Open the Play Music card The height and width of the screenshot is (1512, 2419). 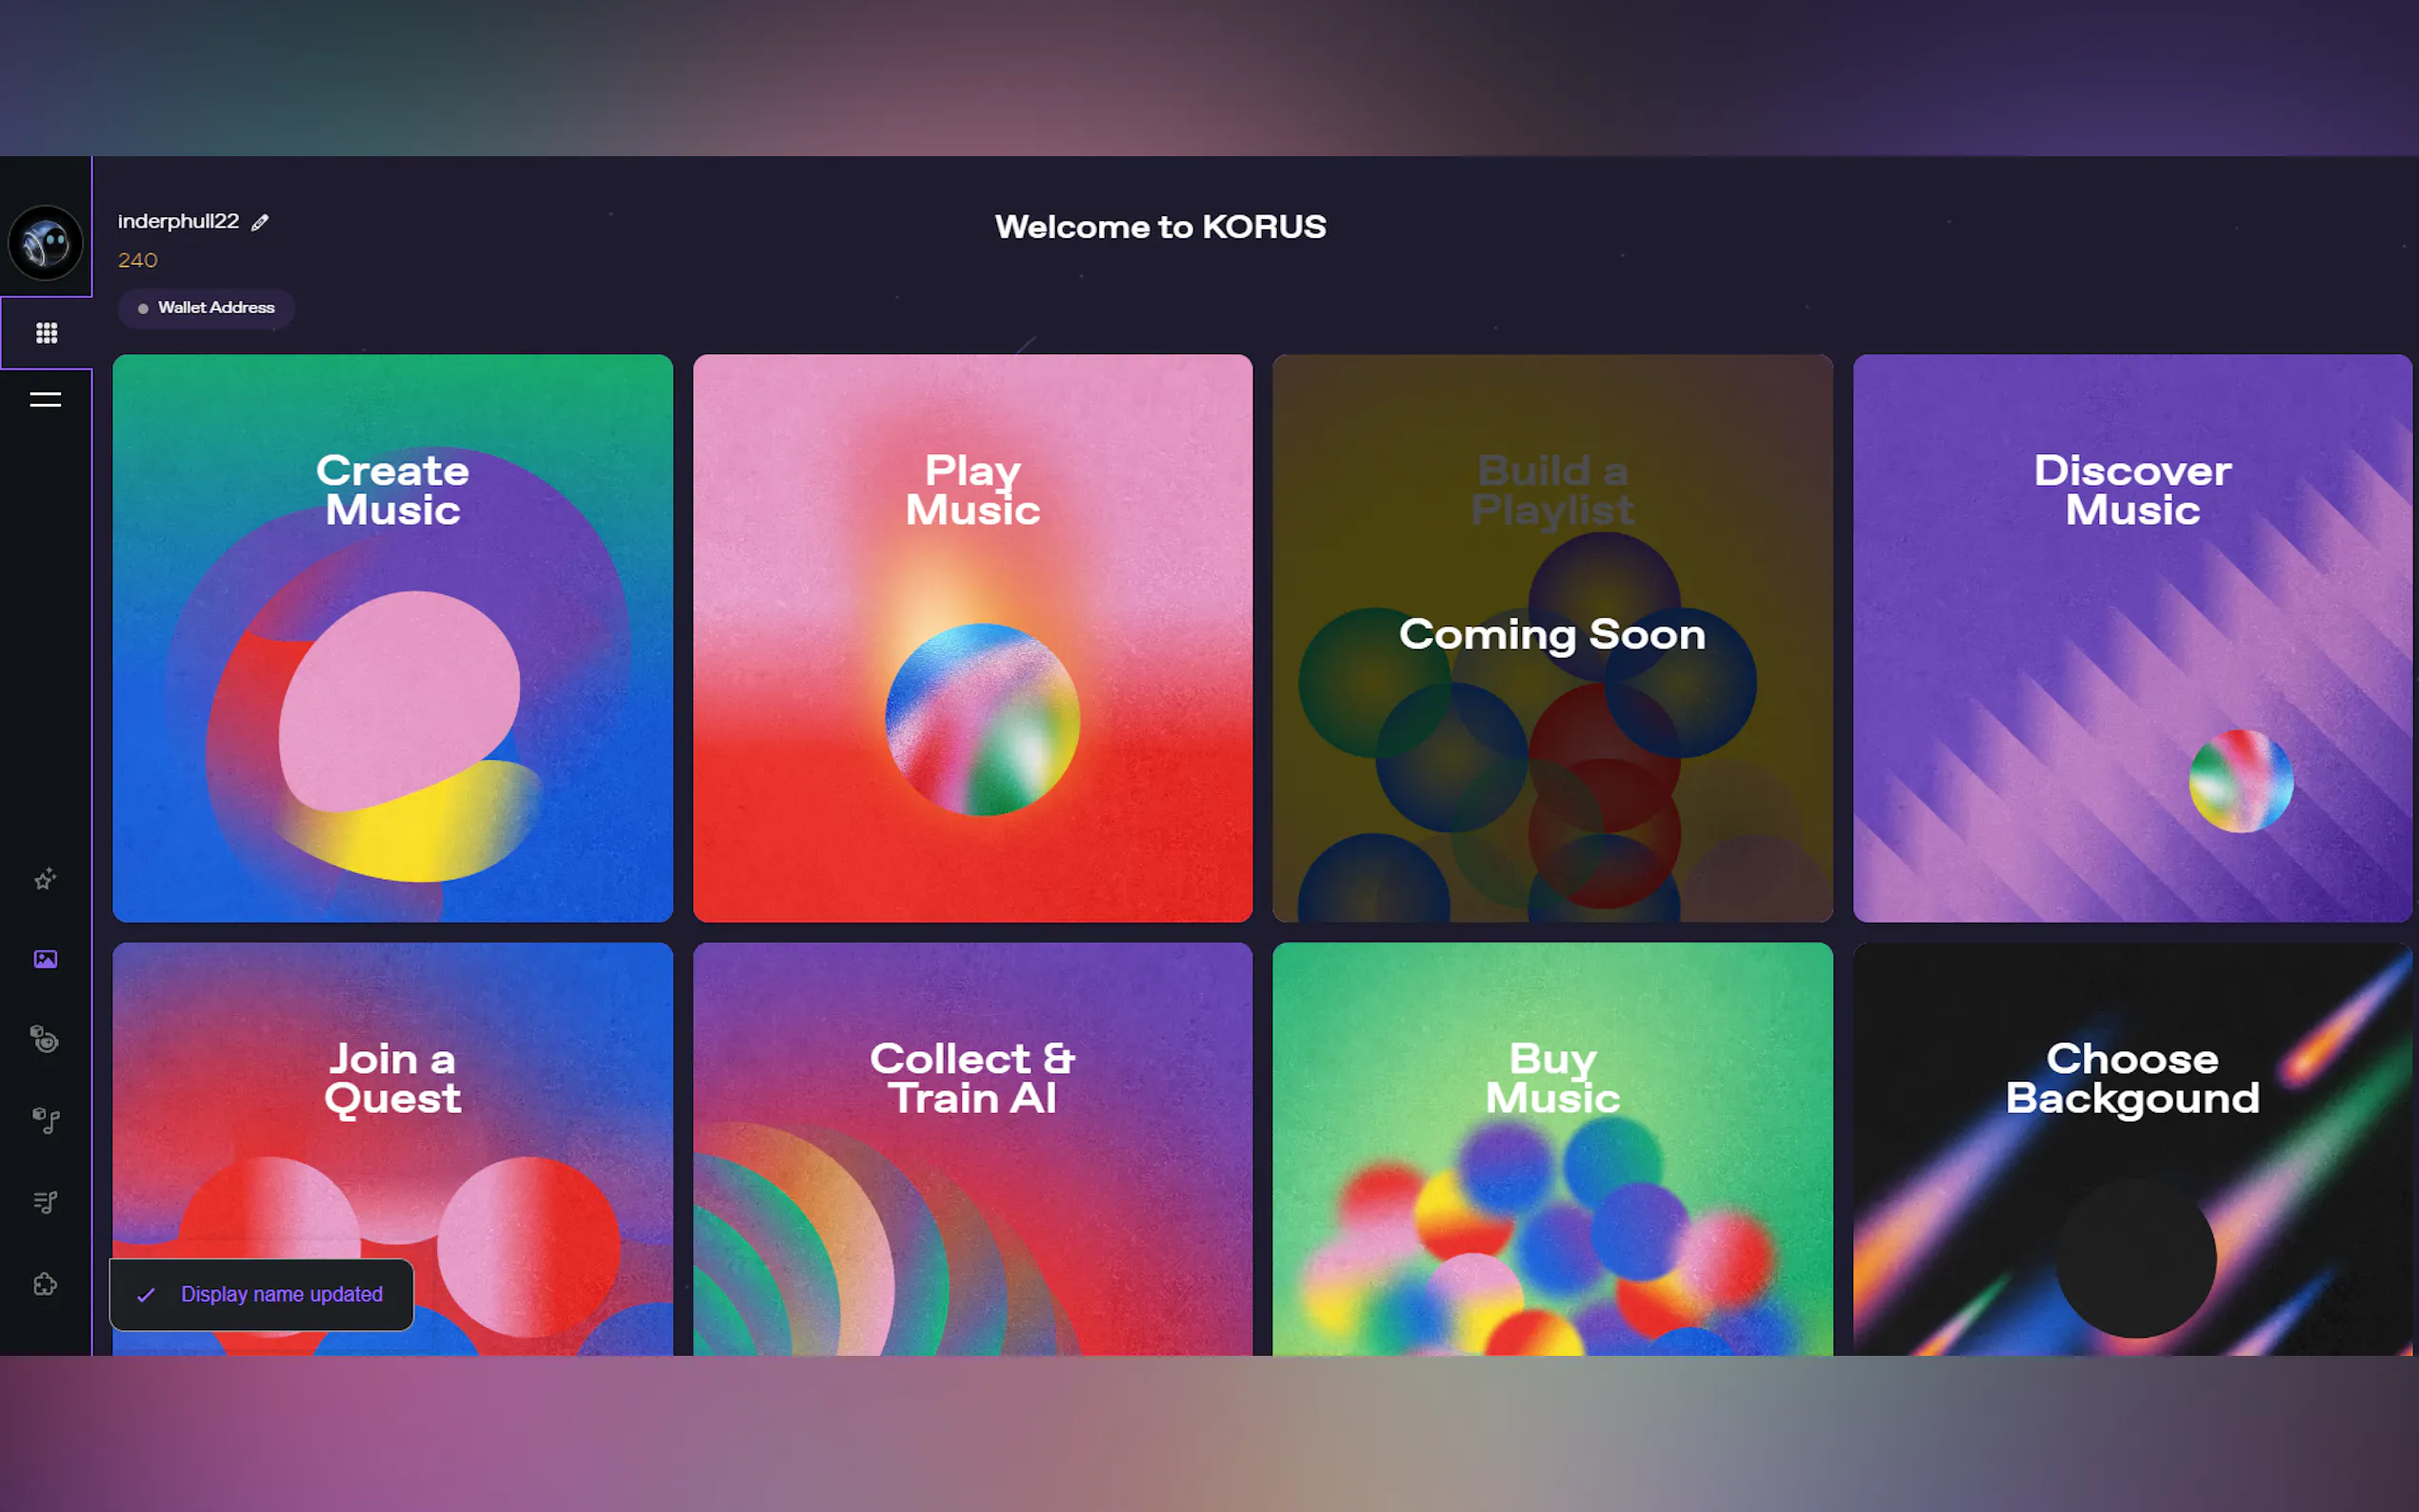pos(972,638)
